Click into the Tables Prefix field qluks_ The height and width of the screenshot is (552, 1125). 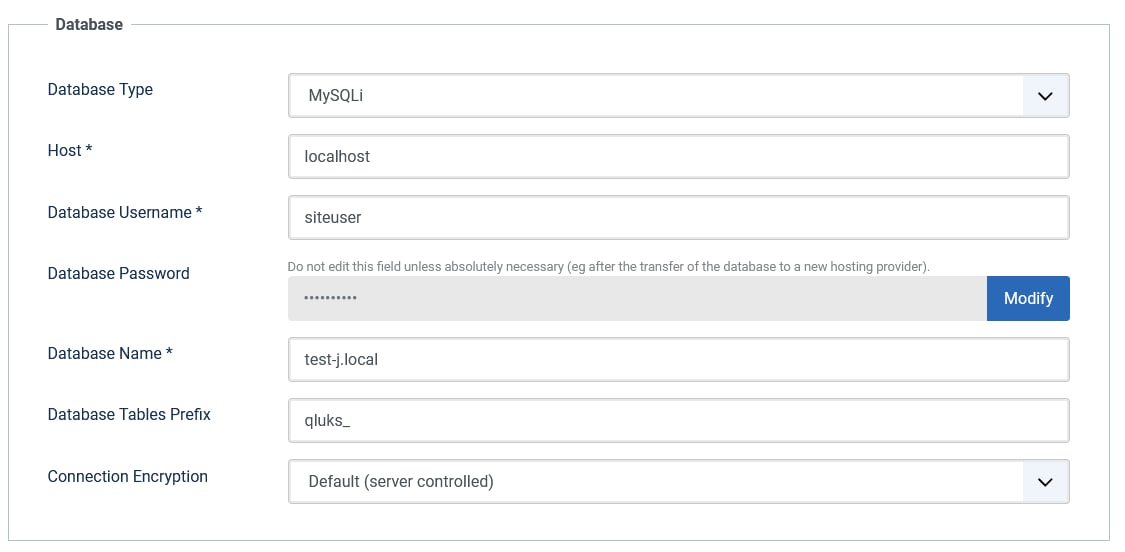pos(678,421)
